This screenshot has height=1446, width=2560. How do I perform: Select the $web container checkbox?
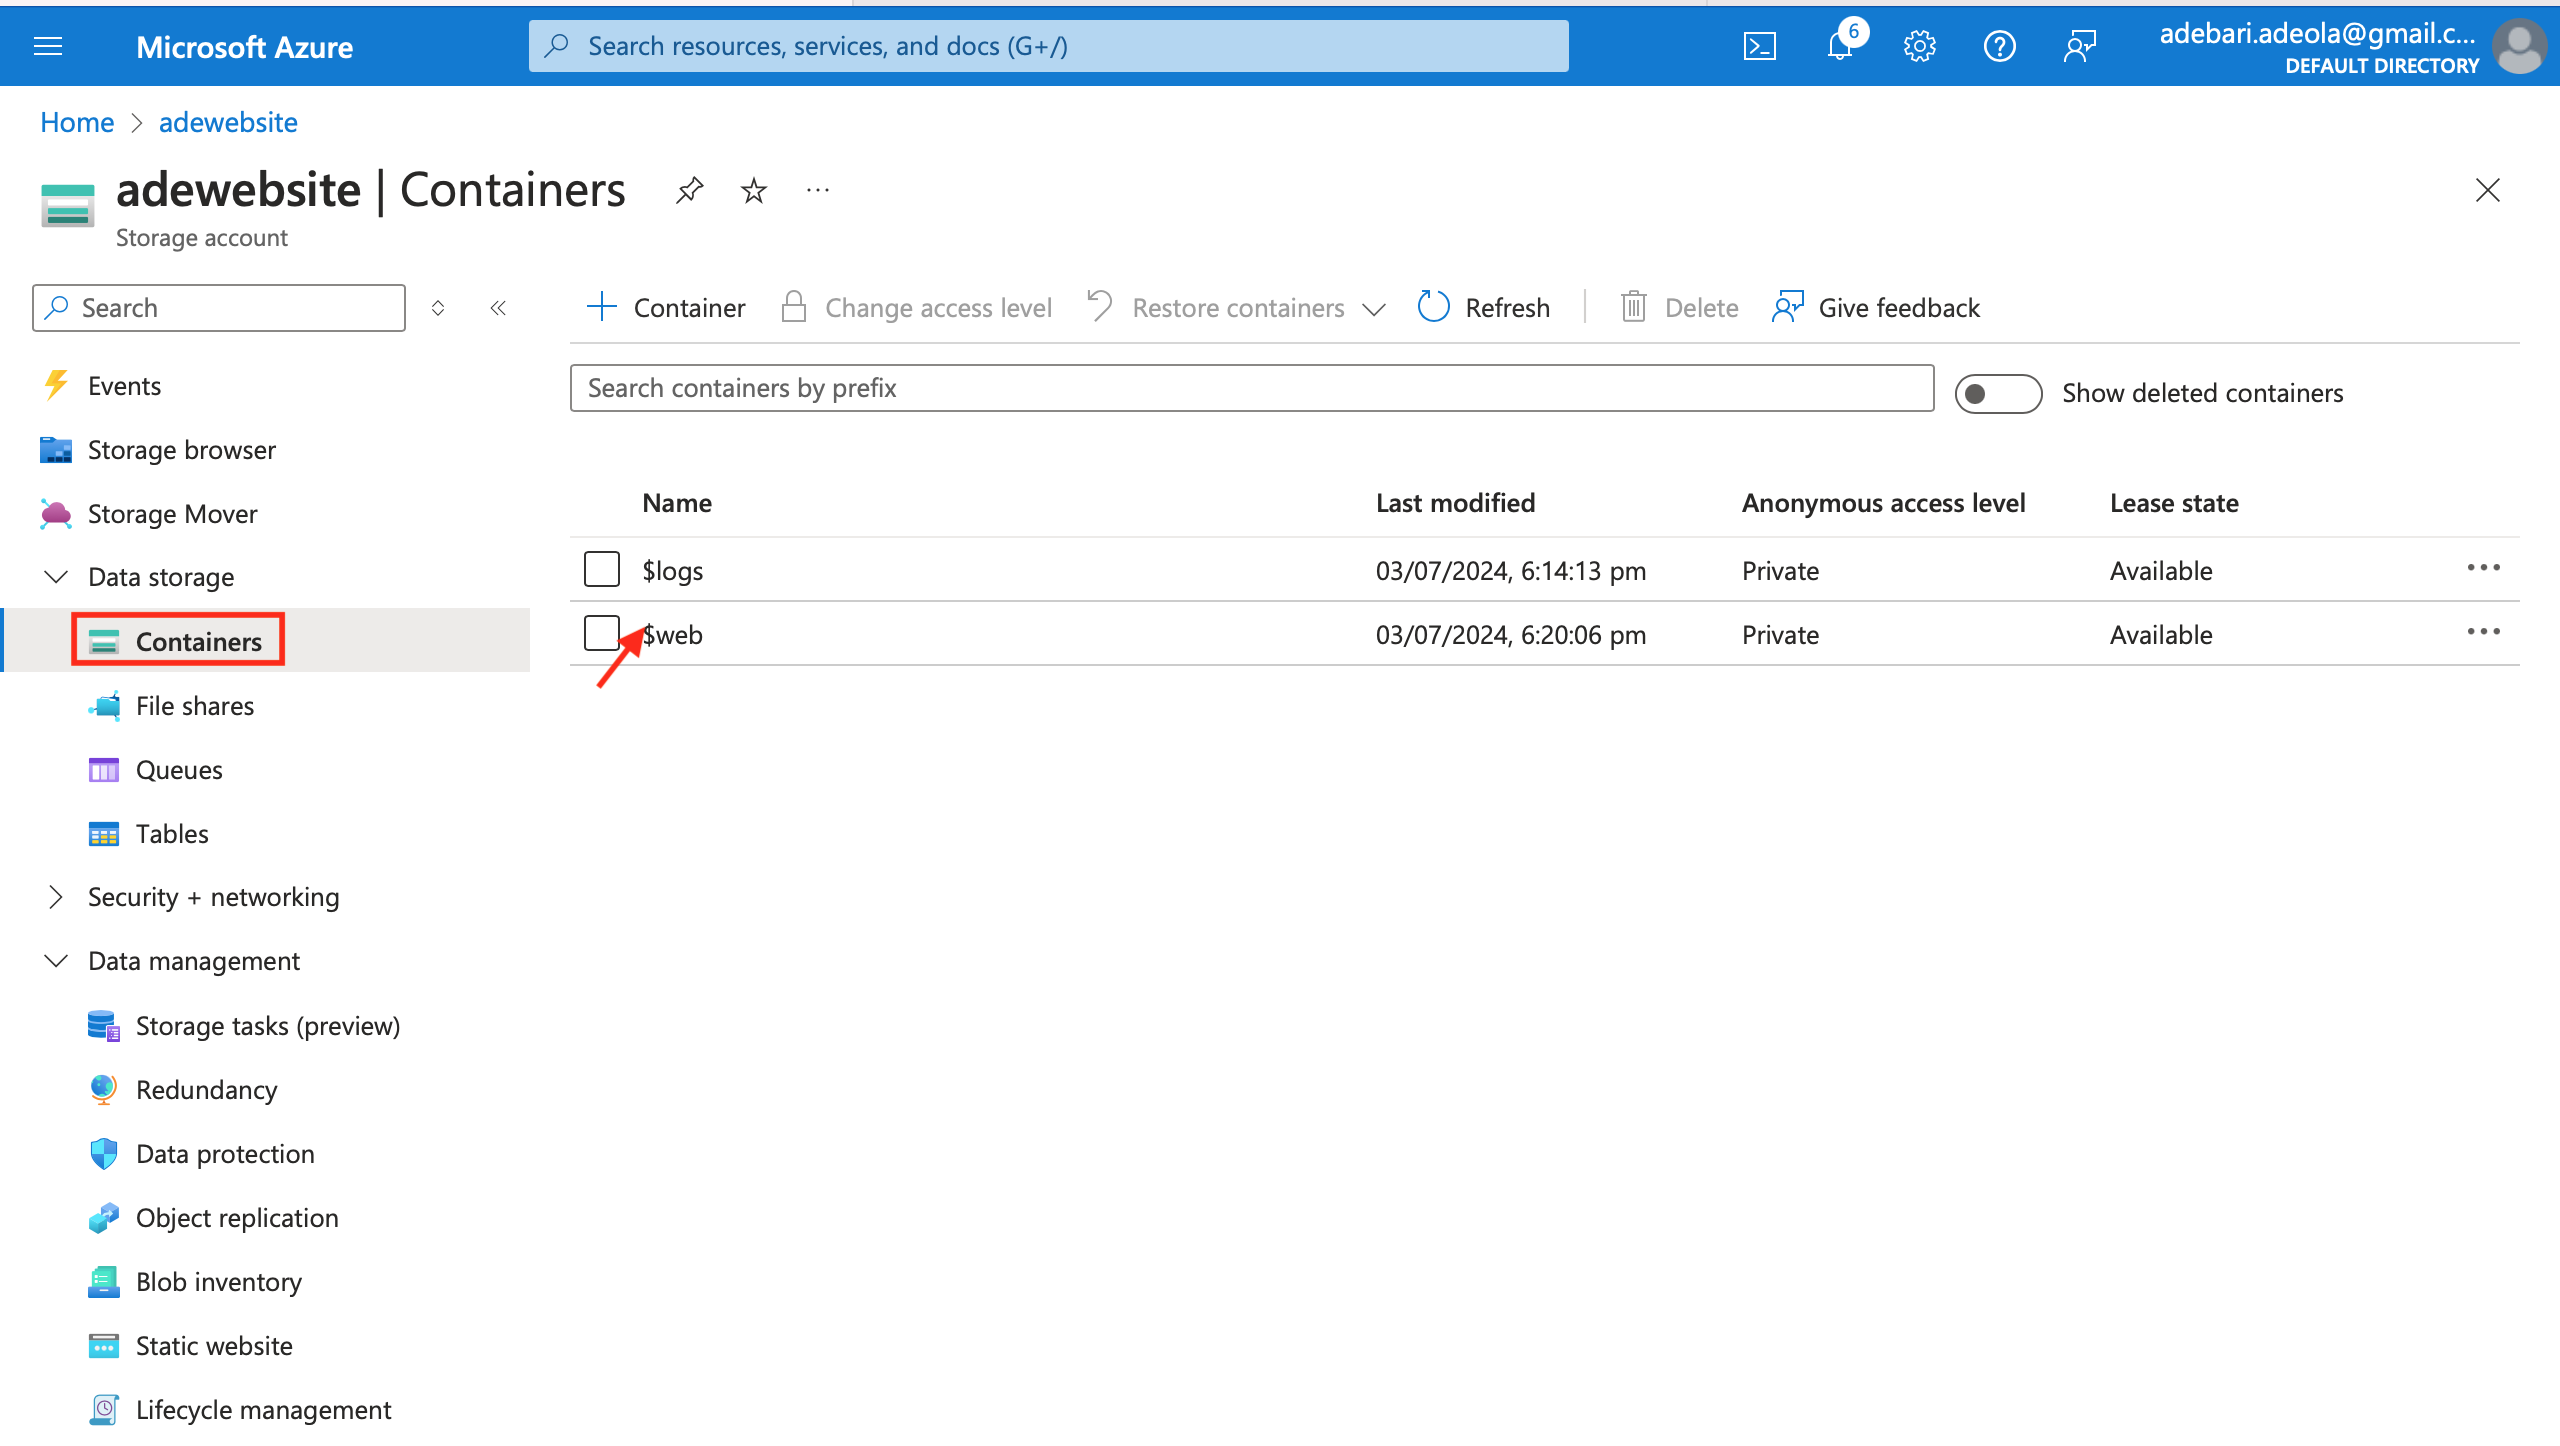tap(602, 633)
